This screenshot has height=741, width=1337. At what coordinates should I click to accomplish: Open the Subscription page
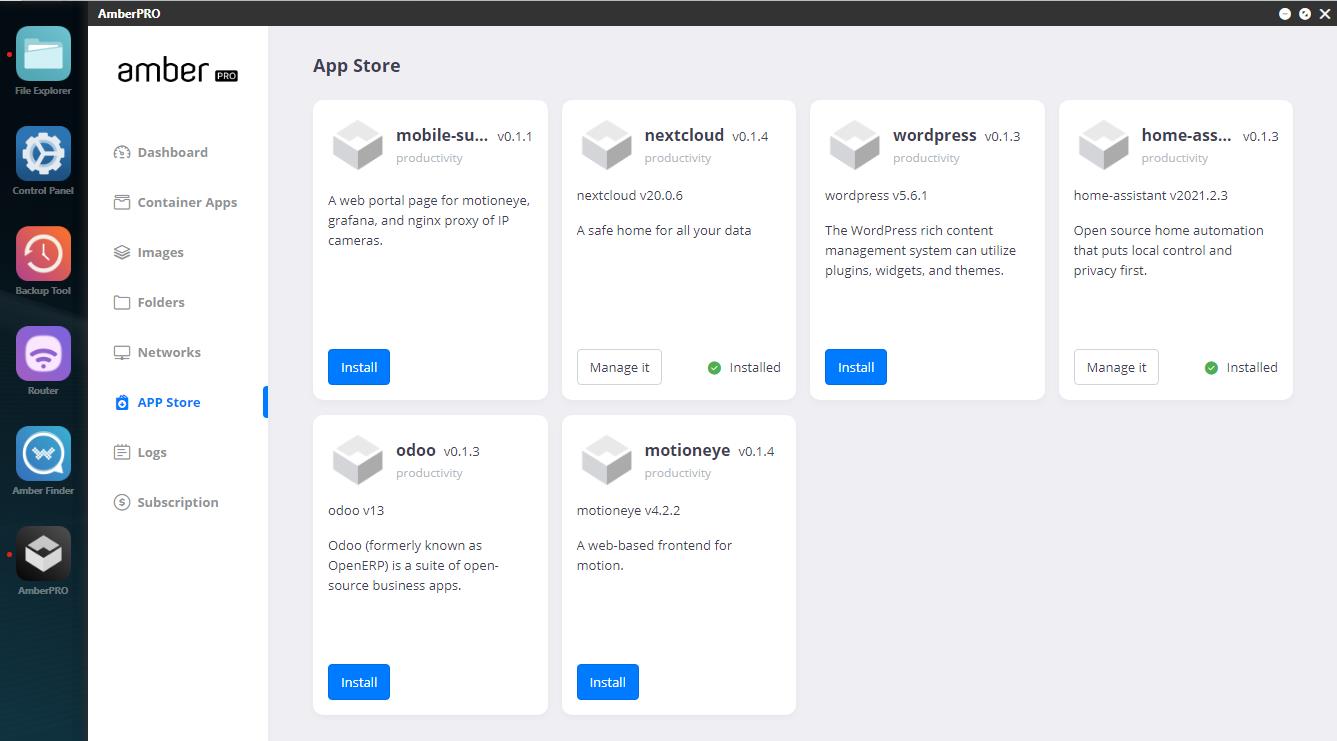177,502
